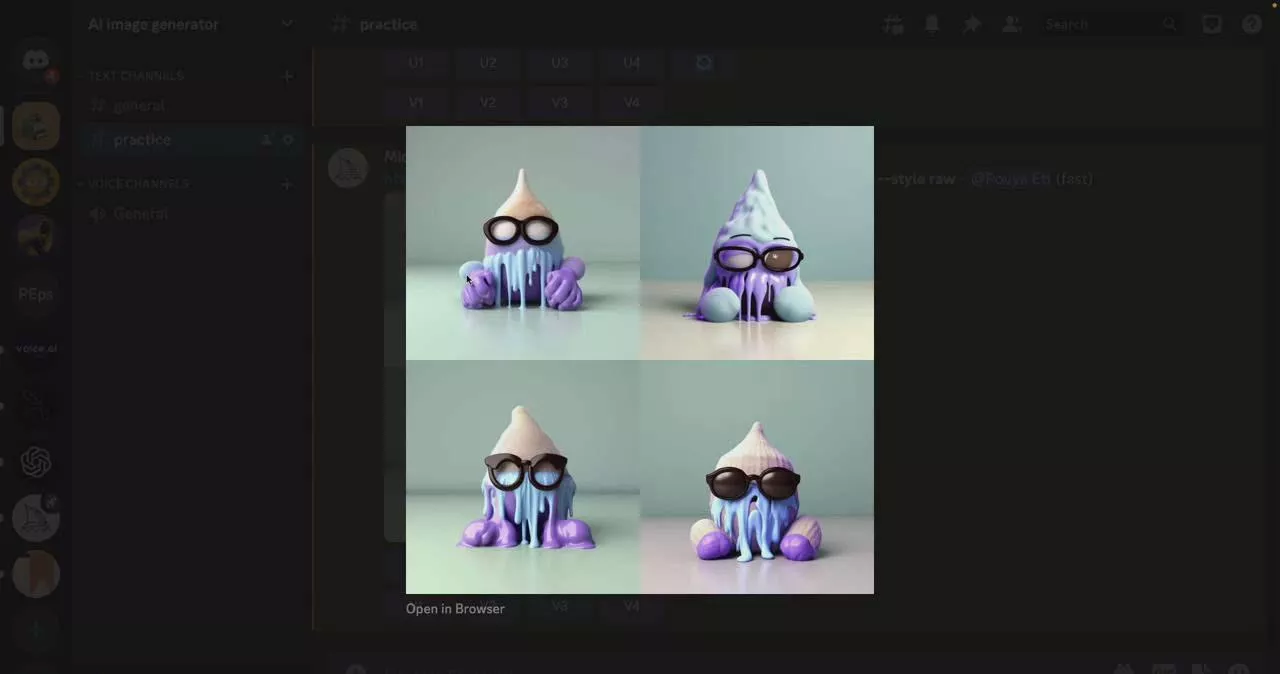Click the Help question mark icon
The width and height of the screenshot is (1280, 674).
tap(1252, 24)
